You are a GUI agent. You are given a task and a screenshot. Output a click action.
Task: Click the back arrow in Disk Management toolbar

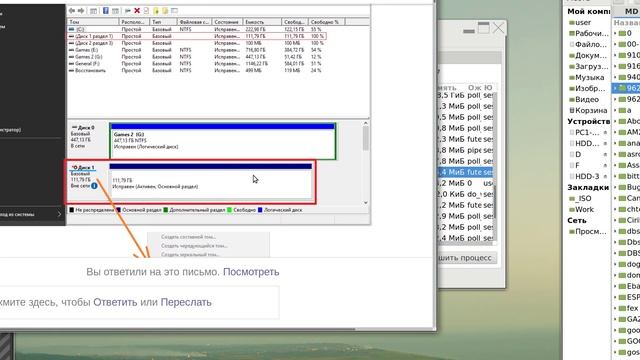(72, 11)
